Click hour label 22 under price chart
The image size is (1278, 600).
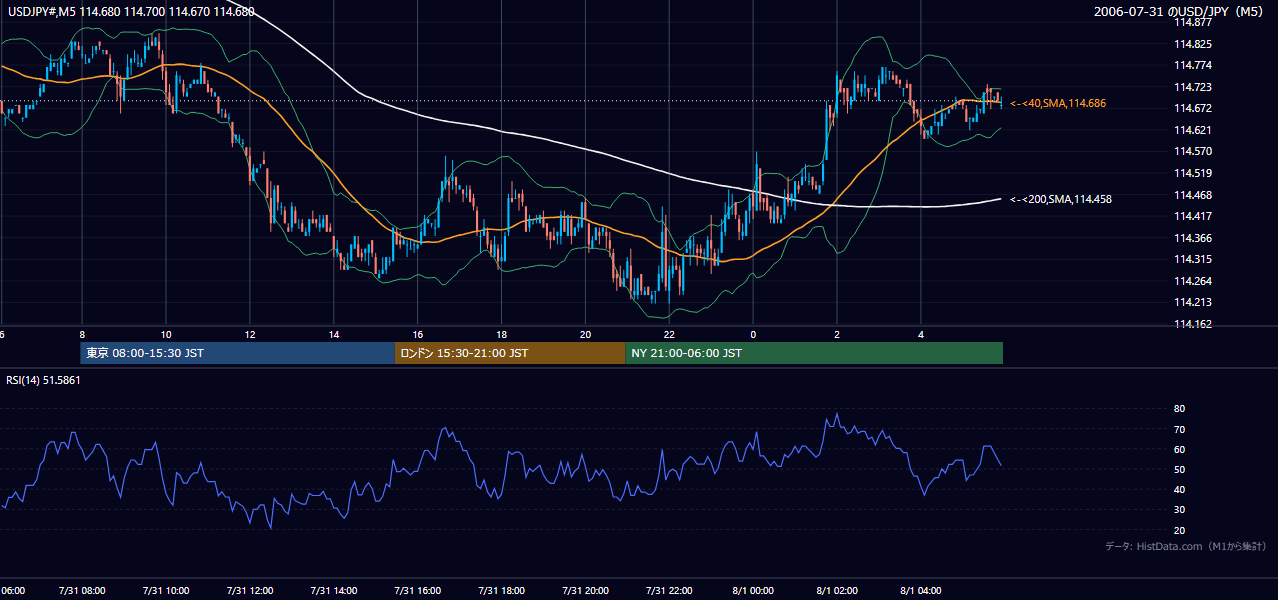[670, 334]
